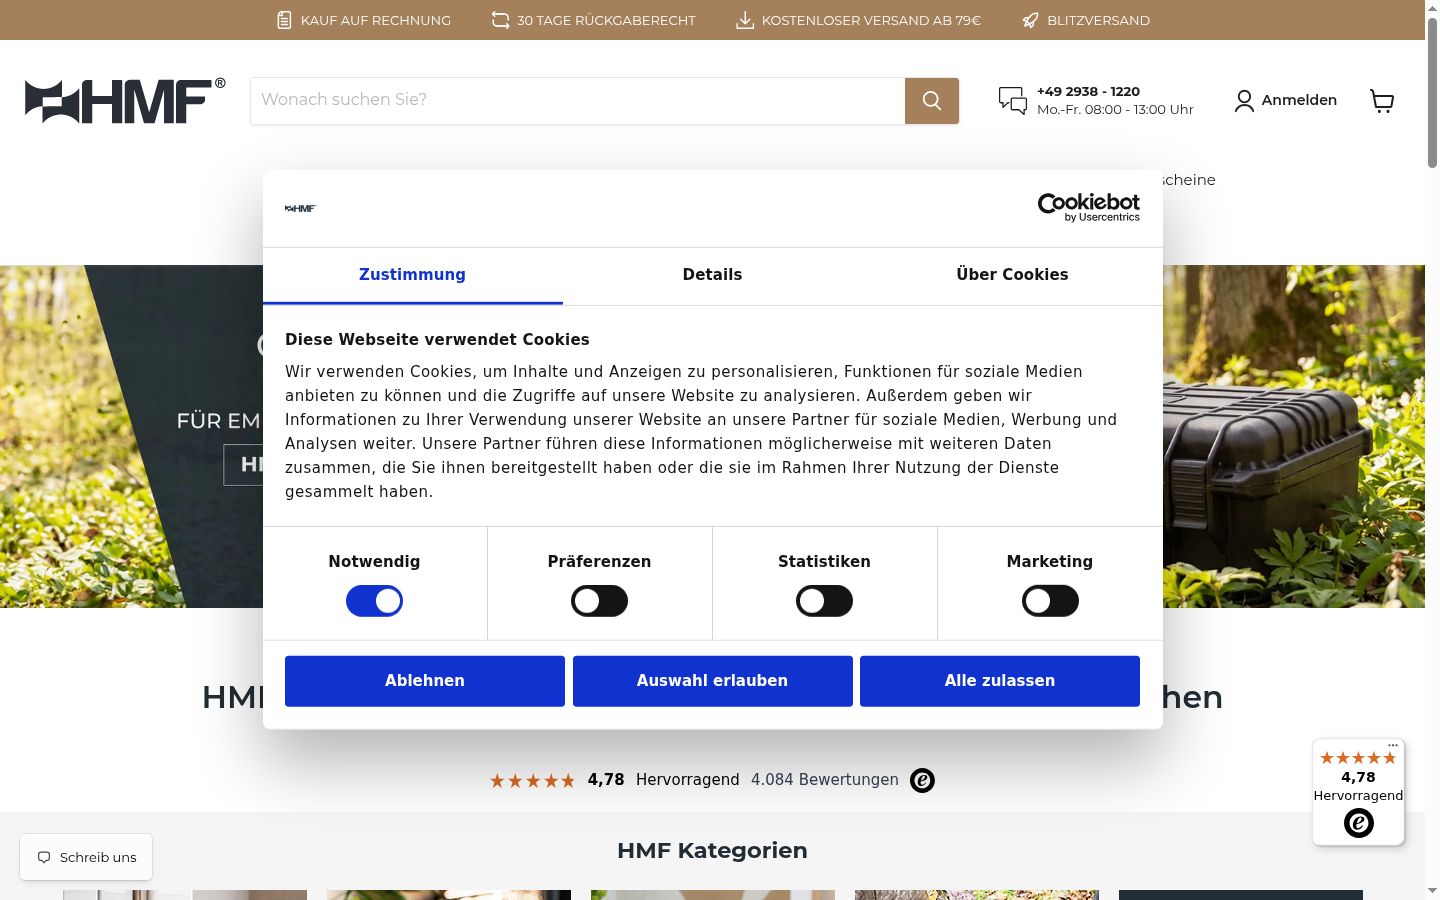Screen dimensions: 1440x900
Task: Open the Details tab
Action: pyautogui.click(x=712, y=275)
